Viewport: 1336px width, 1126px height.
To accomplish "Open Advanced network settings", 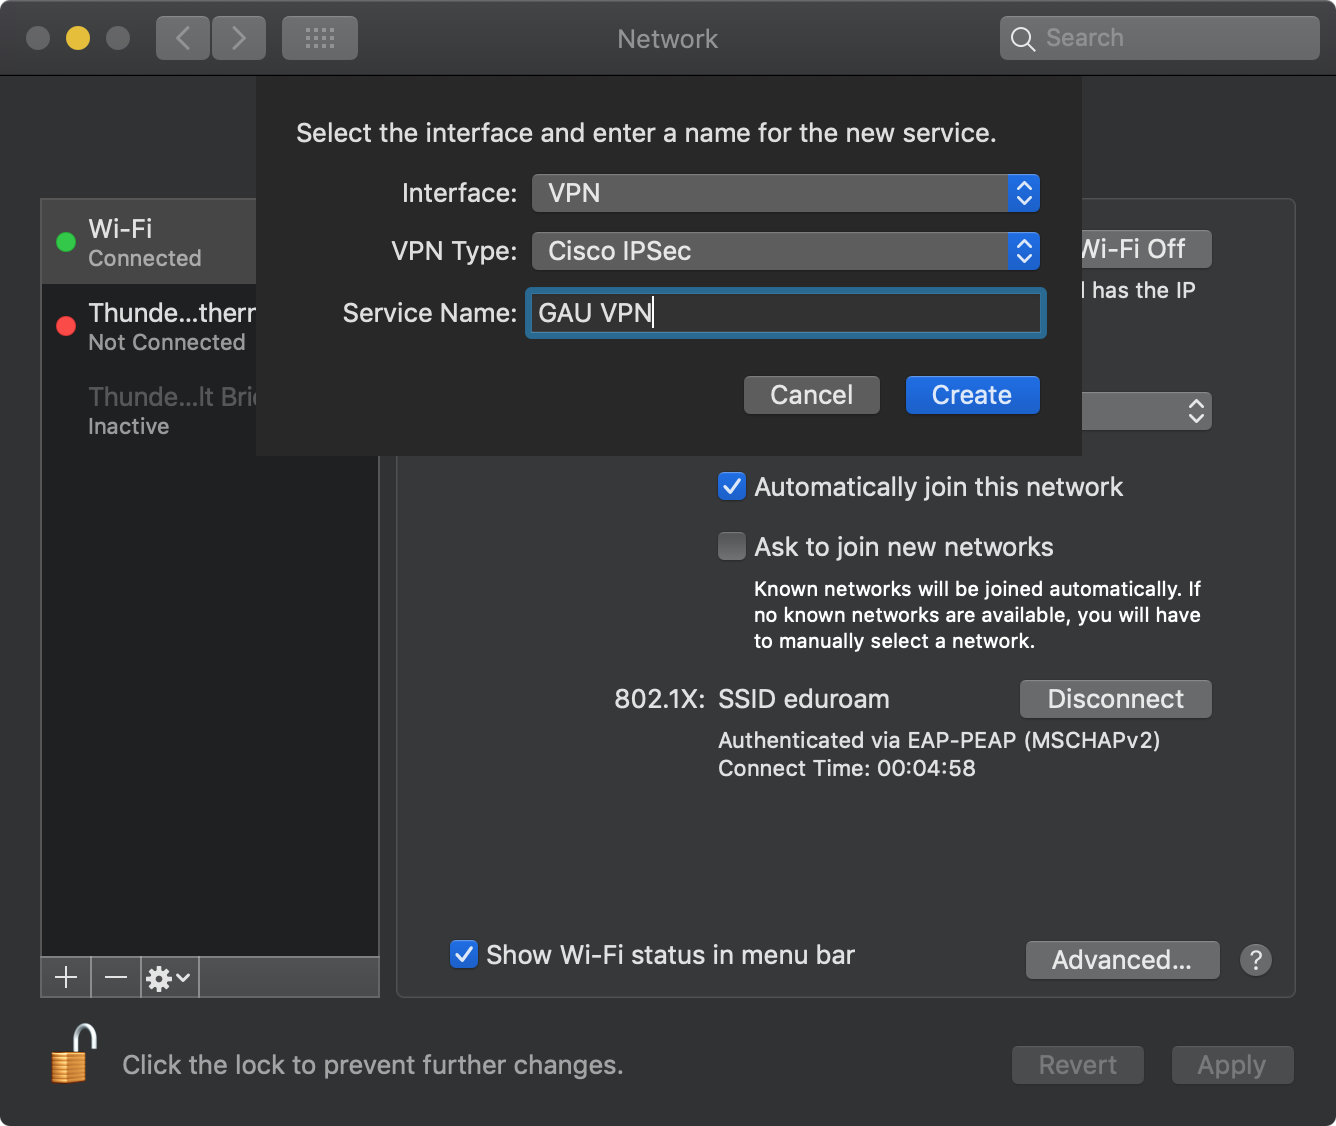I will [x=1122, y=960].
